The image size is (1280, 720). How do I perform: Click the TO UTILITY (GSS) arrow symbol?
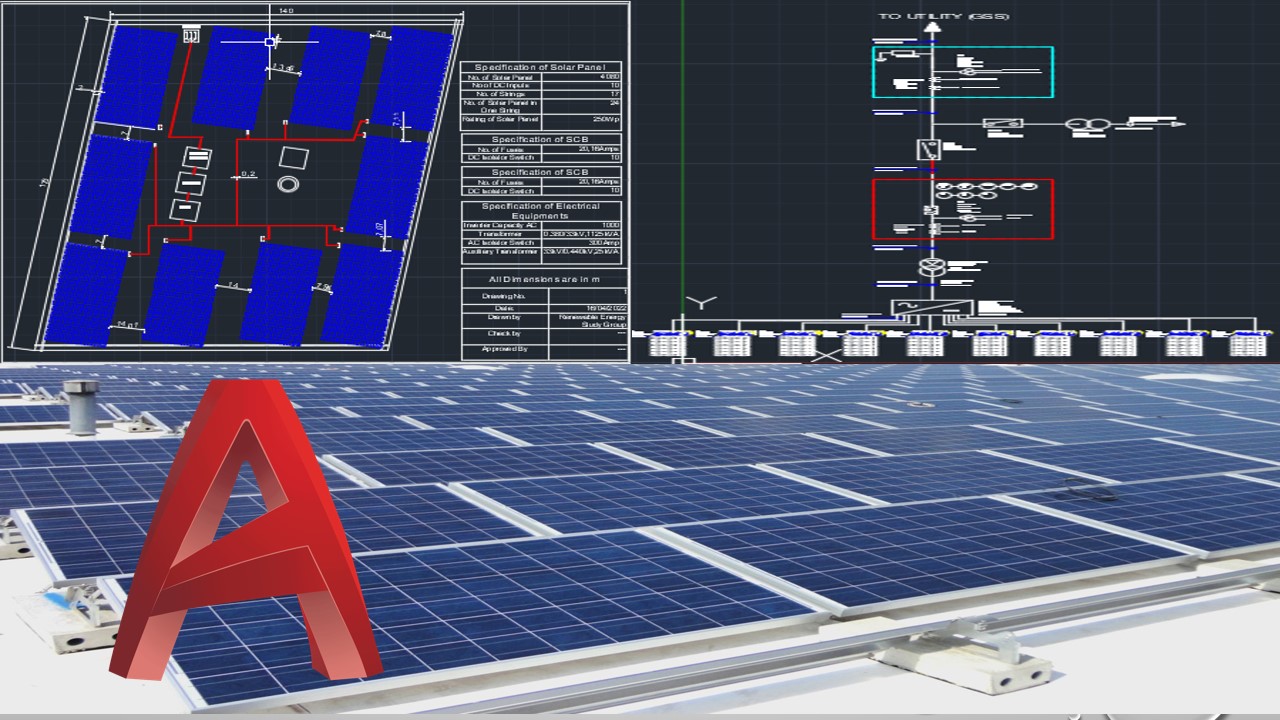tap(933, 25)
